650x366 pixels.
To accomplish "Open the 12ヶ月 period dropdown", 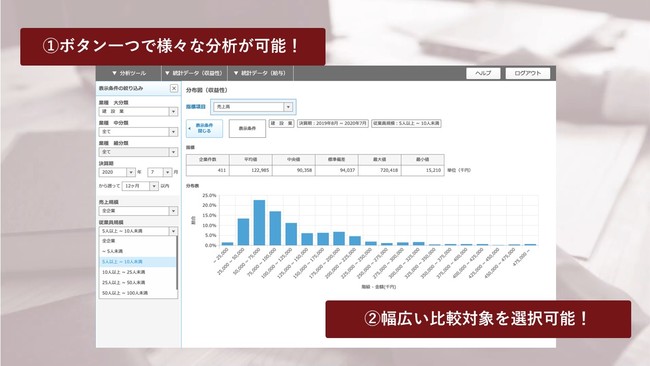I will pyautogui.click(x=140, y=186).
